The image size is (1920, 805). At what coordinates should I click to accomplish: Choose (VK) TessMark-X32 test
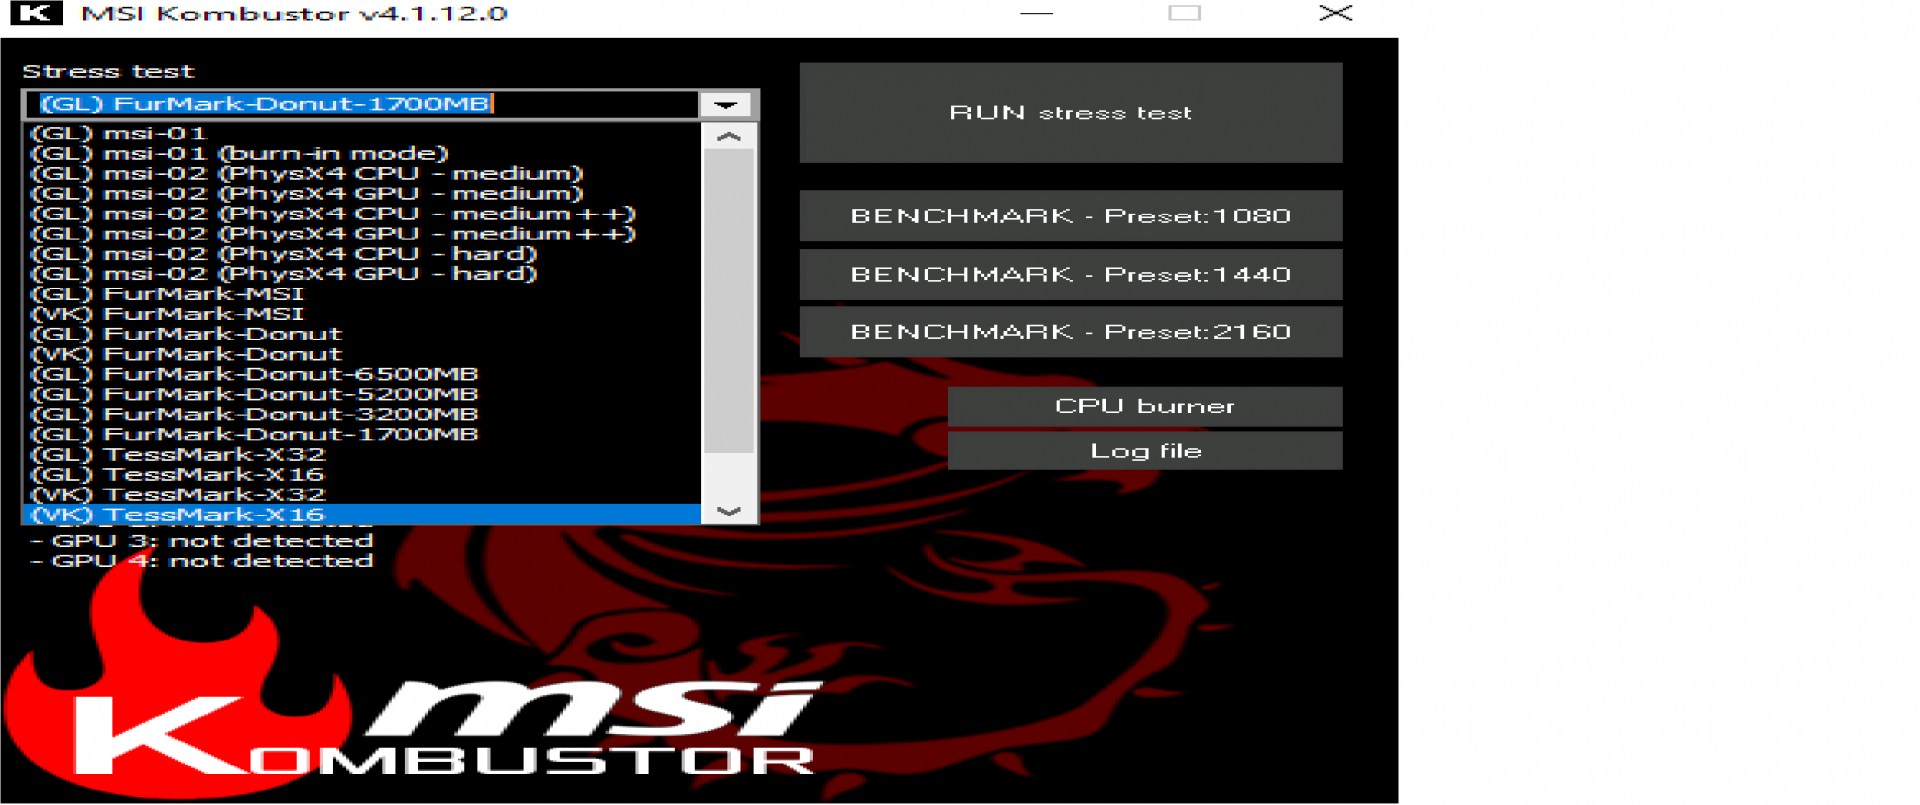point(362,494)
